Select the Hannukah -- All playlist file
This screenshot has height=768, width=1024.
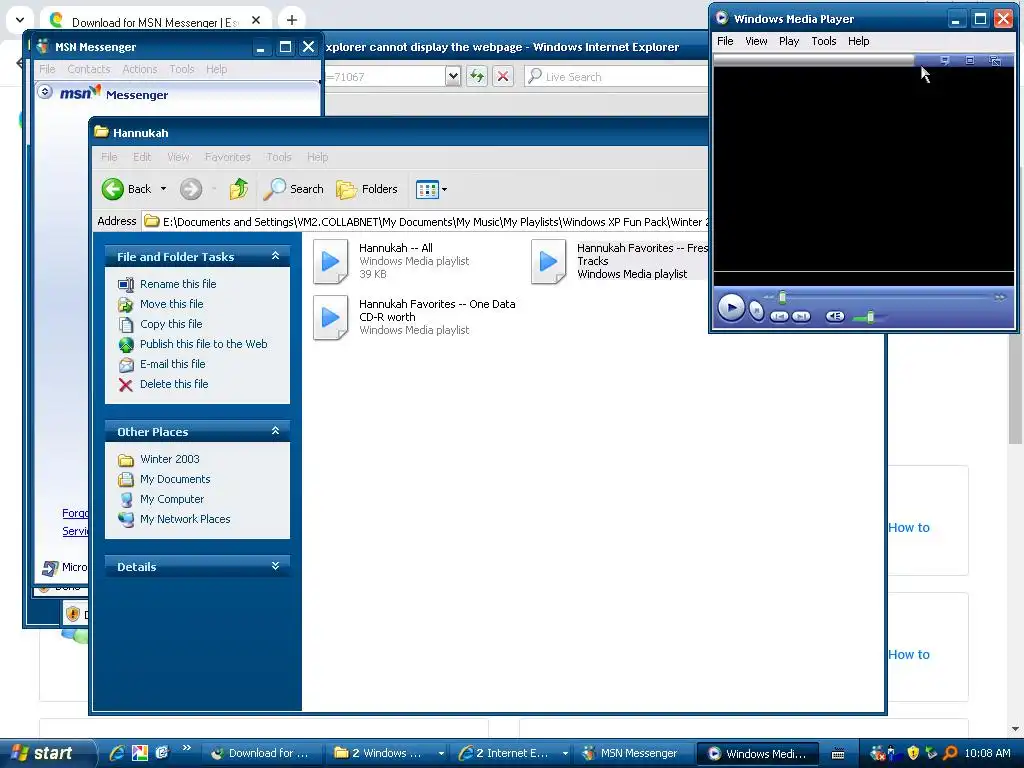coord(391,261)
